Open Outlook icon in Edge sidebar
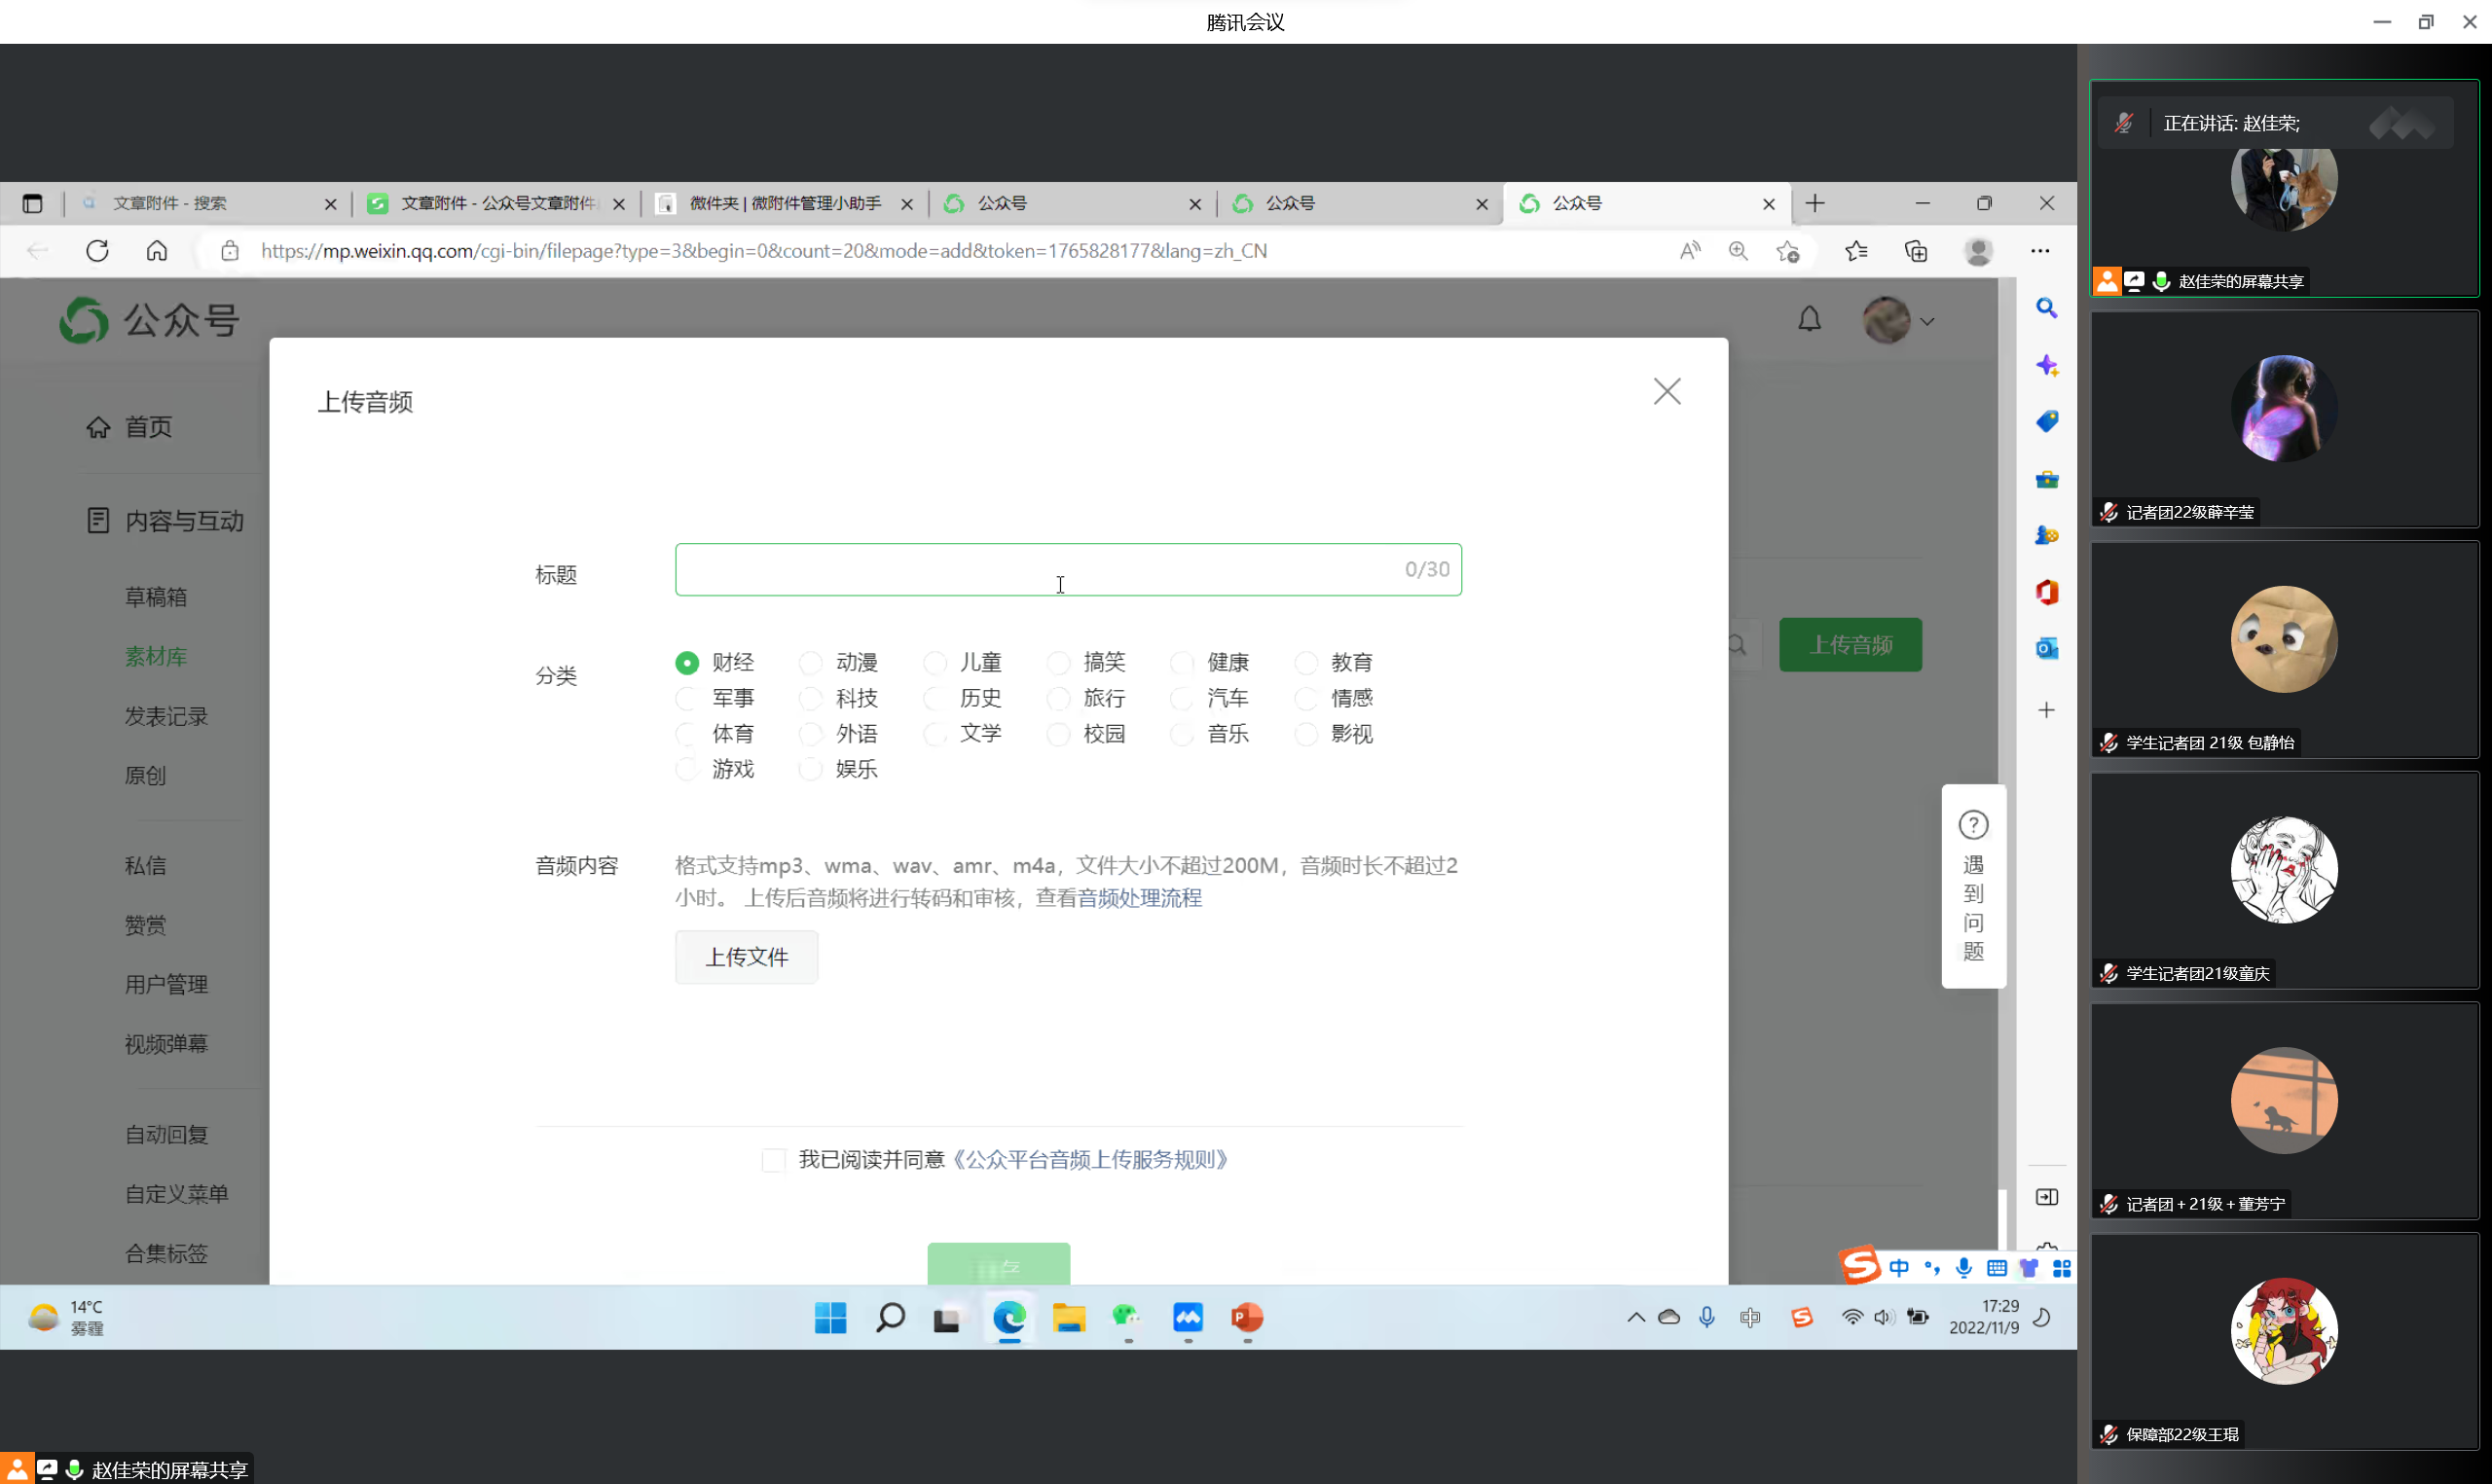2492x1484 pixels. click(x=2046, y=649)
